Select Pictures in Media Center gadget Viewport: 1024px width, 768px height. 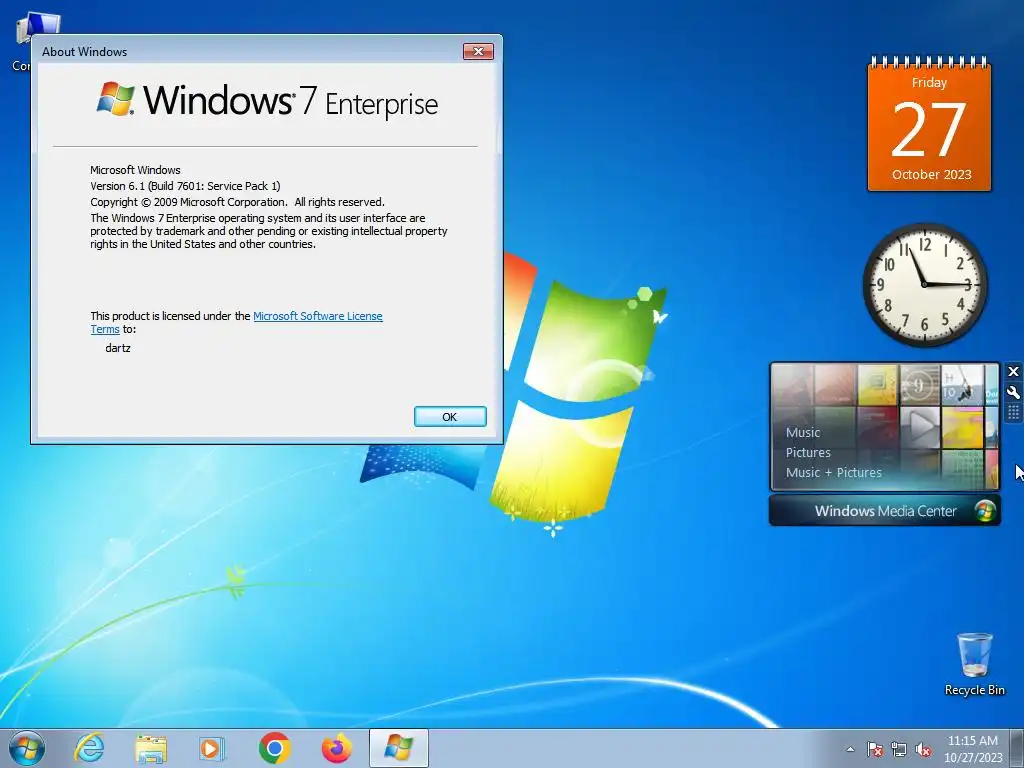[x=808, y=453]
